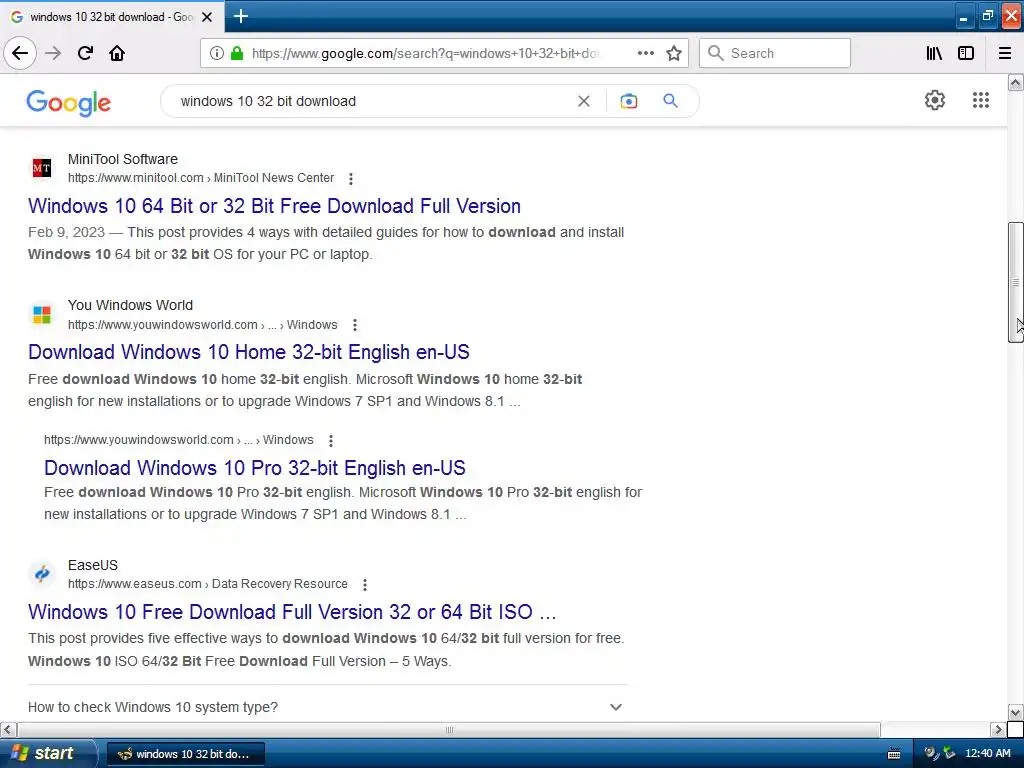The height and width of the screenshot is (768, 1024).
Task: Open Download Windows 10 Home 32-bit English link
Action: tap(249, 352)
